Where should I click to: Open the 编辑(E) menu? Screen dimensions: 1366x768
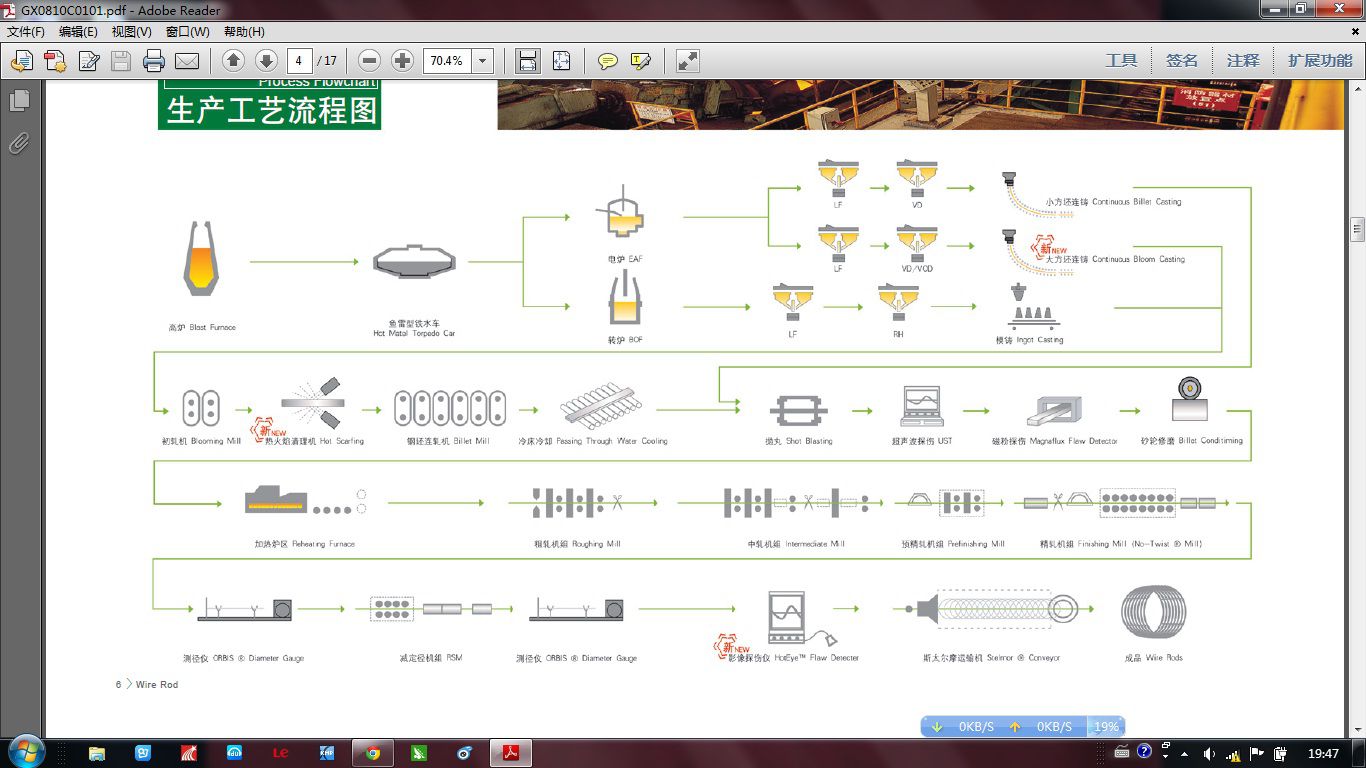(78, 32)
